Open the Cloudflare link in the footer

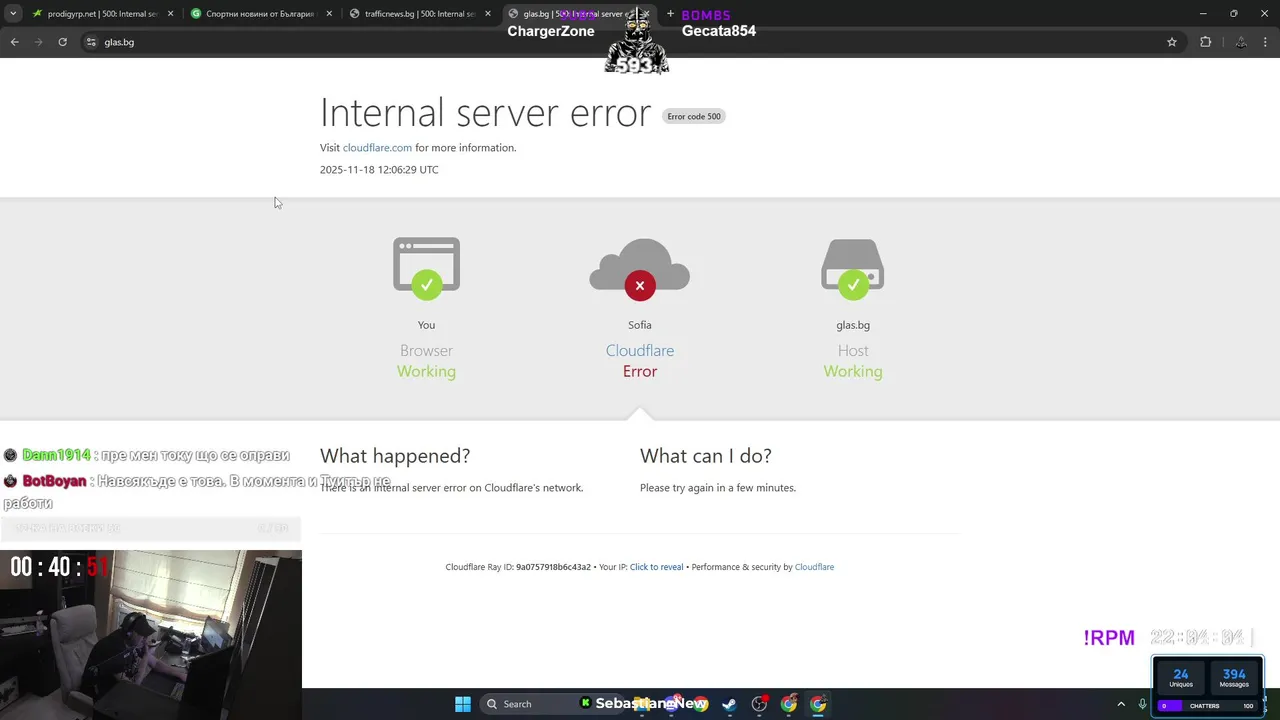814,567
